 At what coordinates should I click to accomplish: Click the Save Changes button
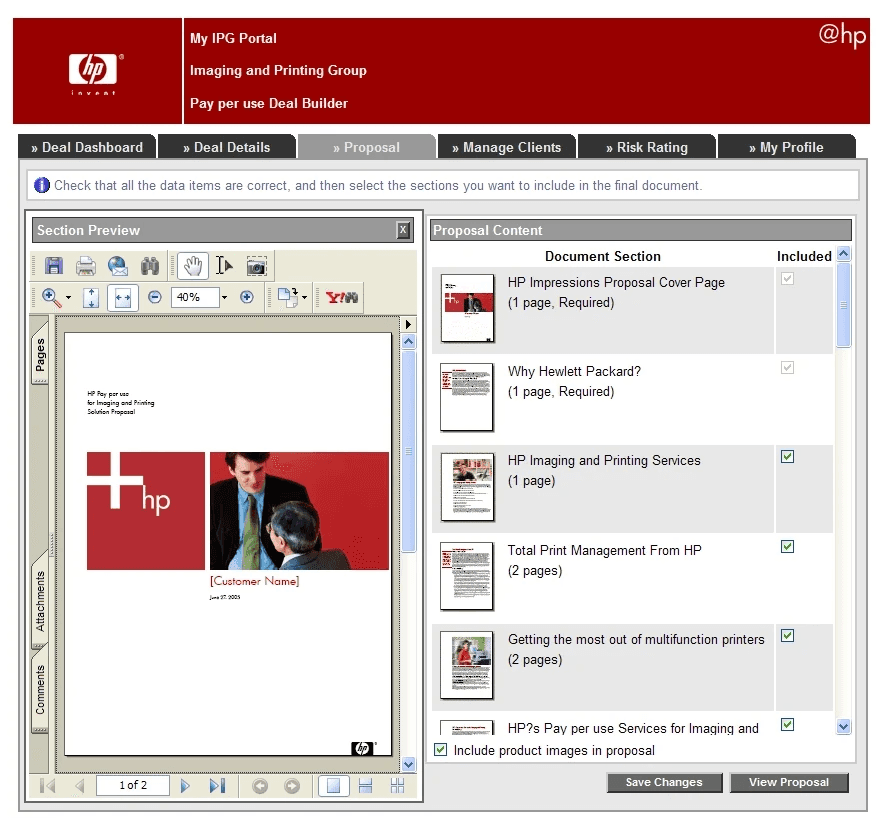point(664,782)
